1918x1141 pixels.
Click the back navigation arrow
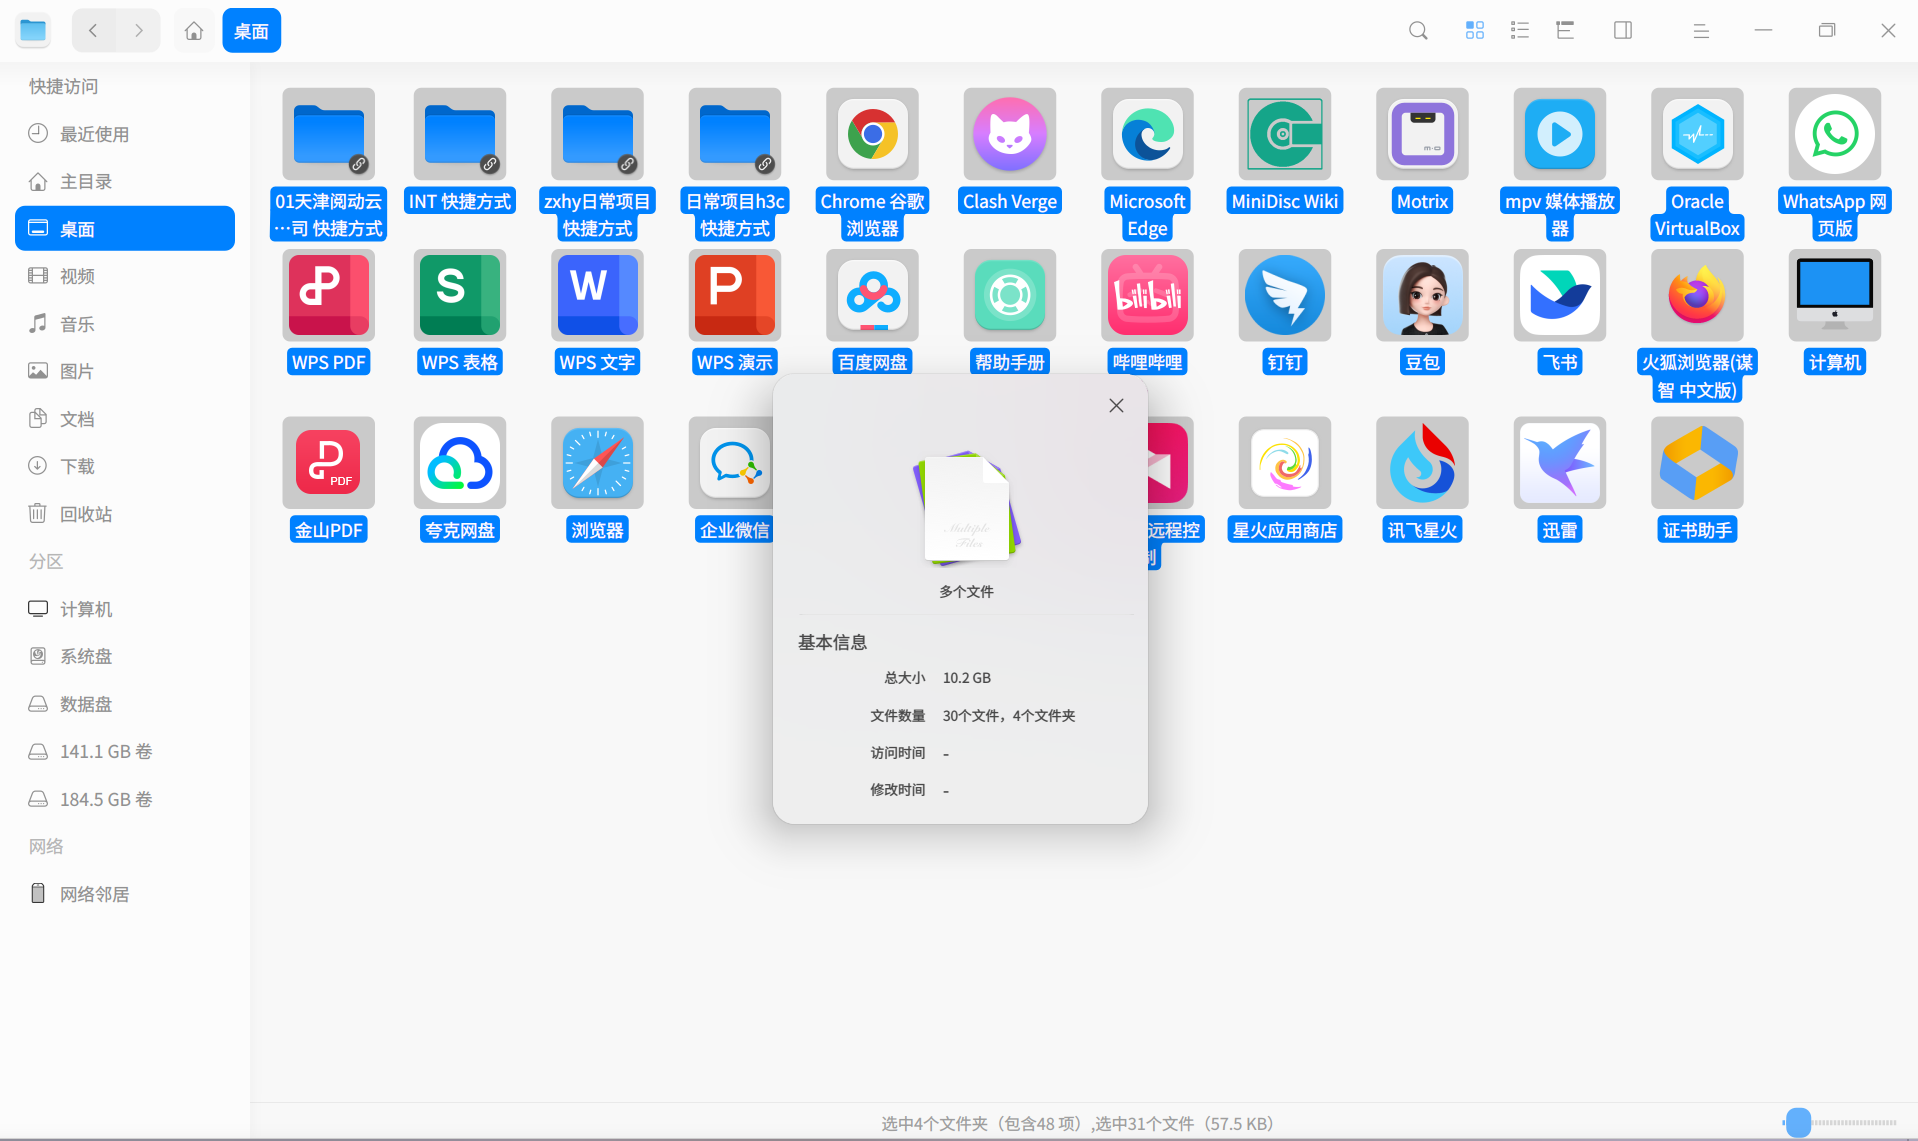(x=94, y=31)
